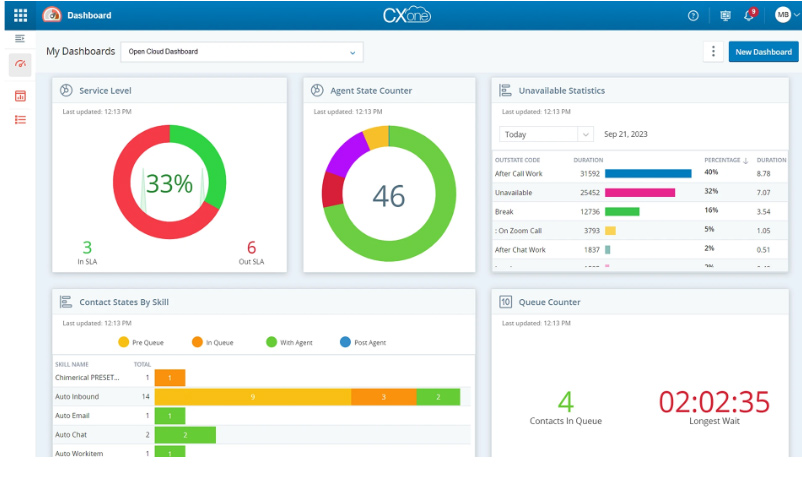Select the Chimerical PRESET skill row
The image size is (802, 477).
(261, 378)
